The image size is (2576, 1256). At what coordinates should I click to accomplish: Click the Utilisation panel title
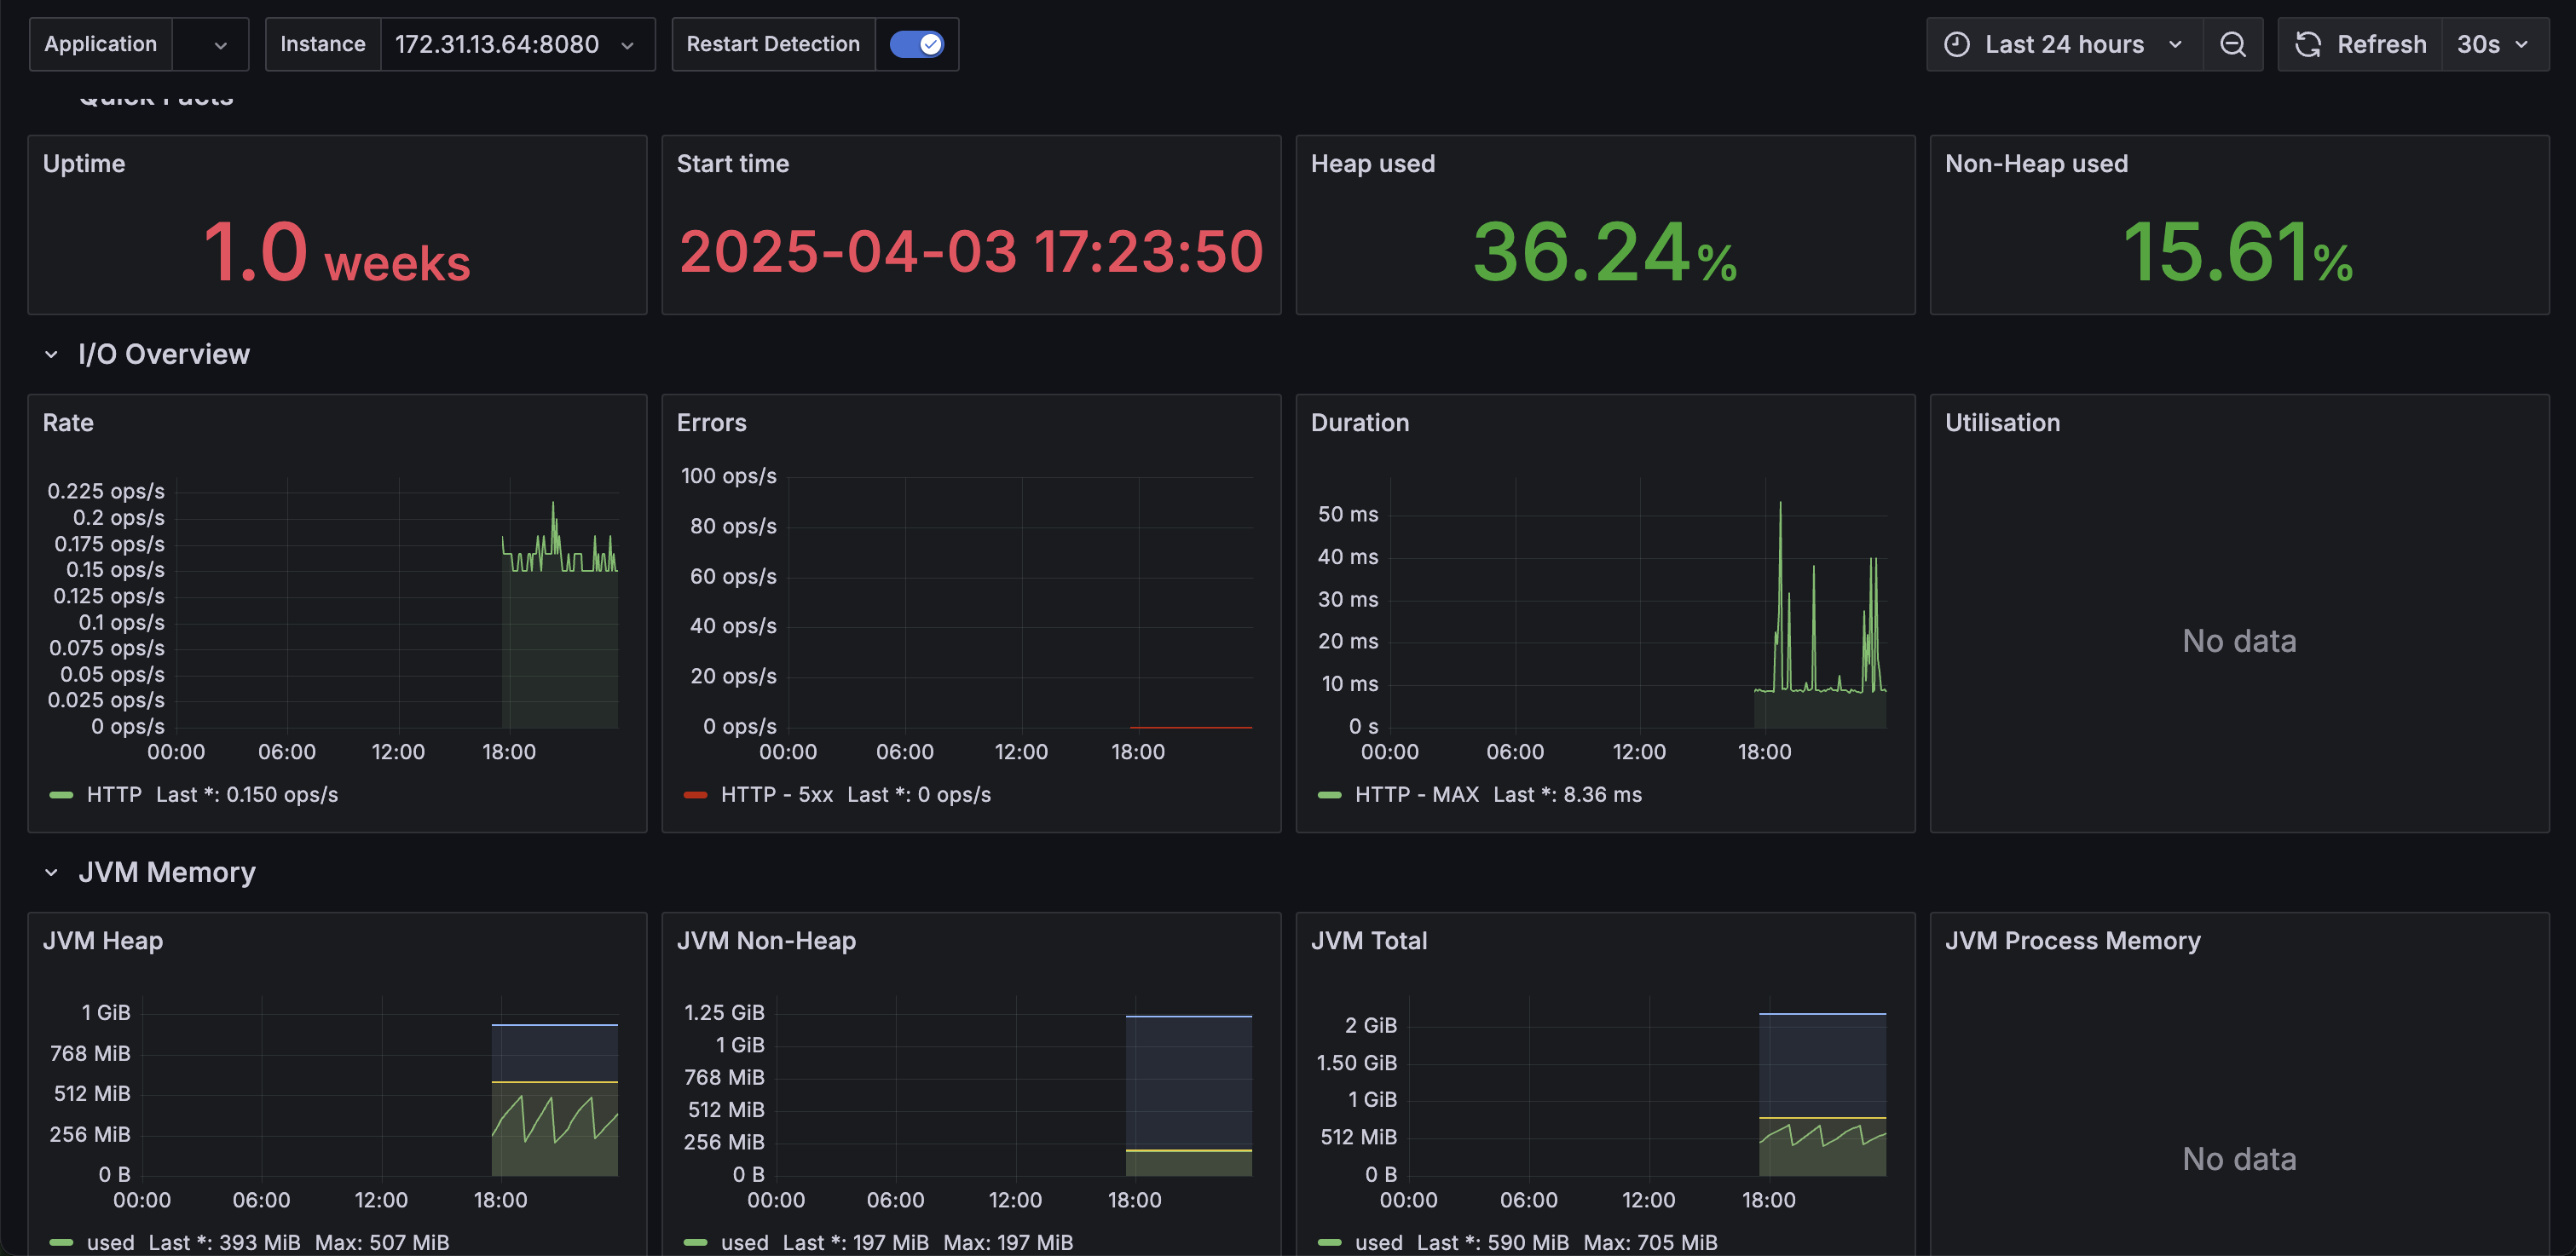click(x=2002, y=422)
